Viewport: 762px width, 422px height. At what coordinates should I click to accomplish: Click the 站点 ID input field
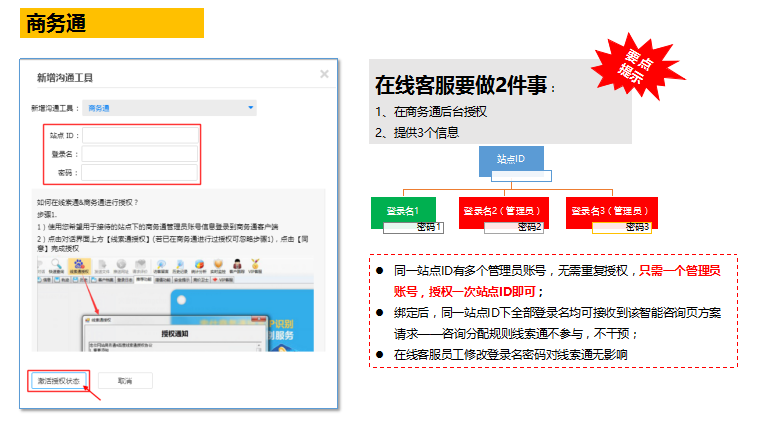(x=141, y=135)
